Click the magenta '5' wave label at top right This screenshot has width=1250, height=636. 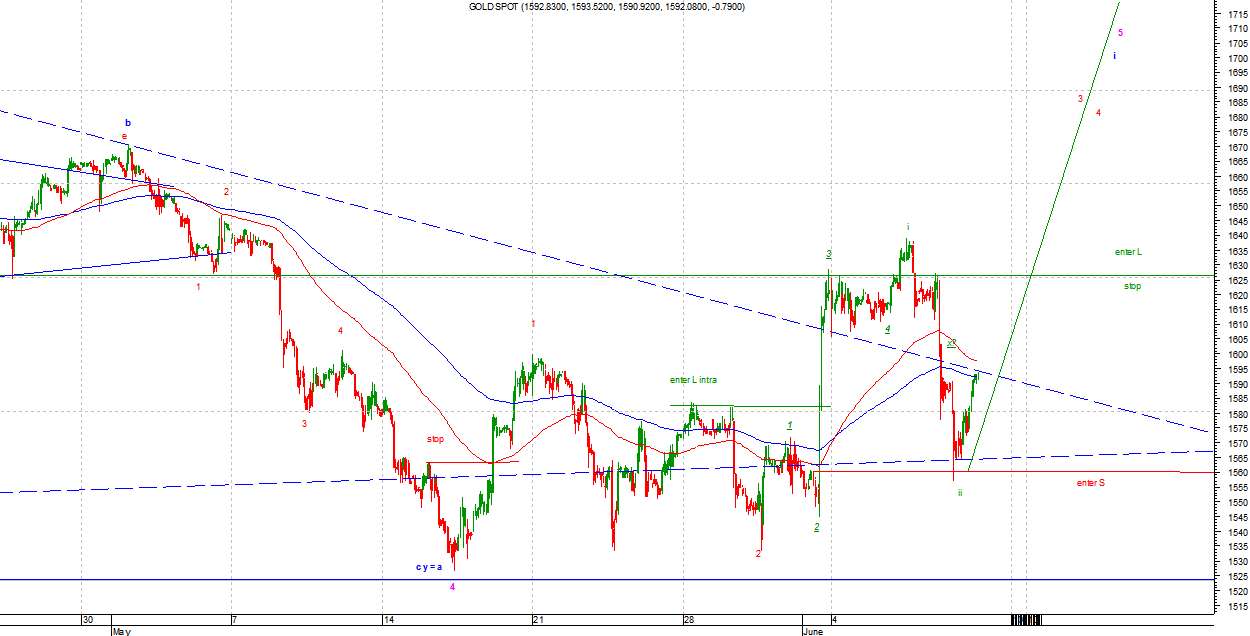[x=1120, y=33]
